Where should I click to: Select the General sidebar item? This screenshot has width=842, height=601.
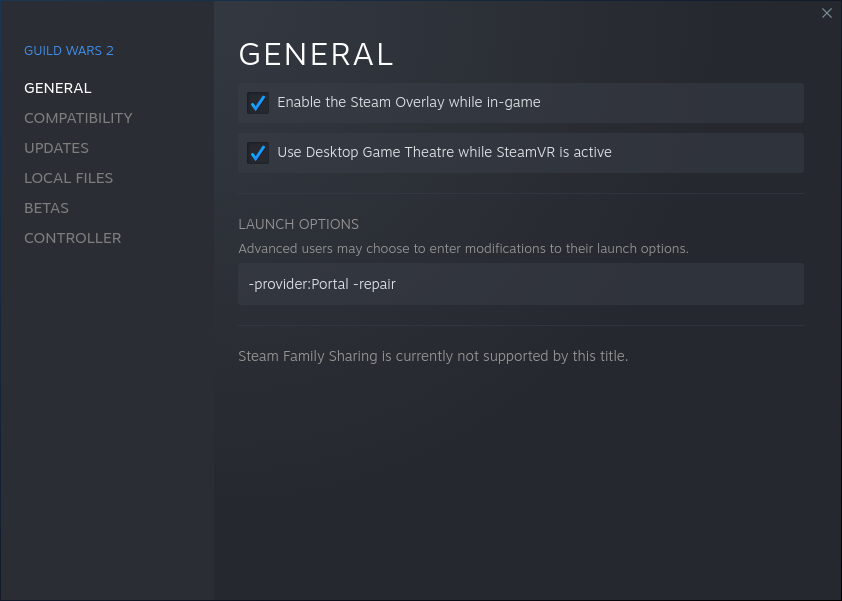(58, 88)
